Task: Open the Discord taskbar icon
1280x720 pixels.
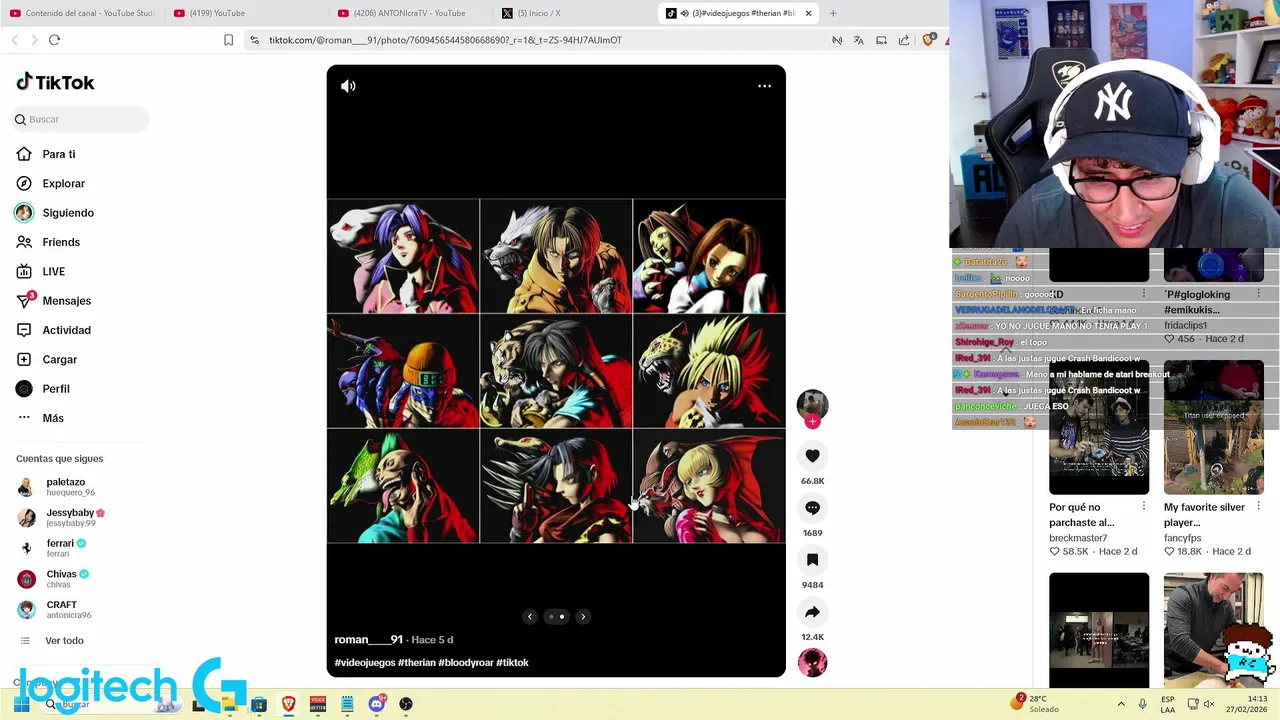Action: click(376, 704)
